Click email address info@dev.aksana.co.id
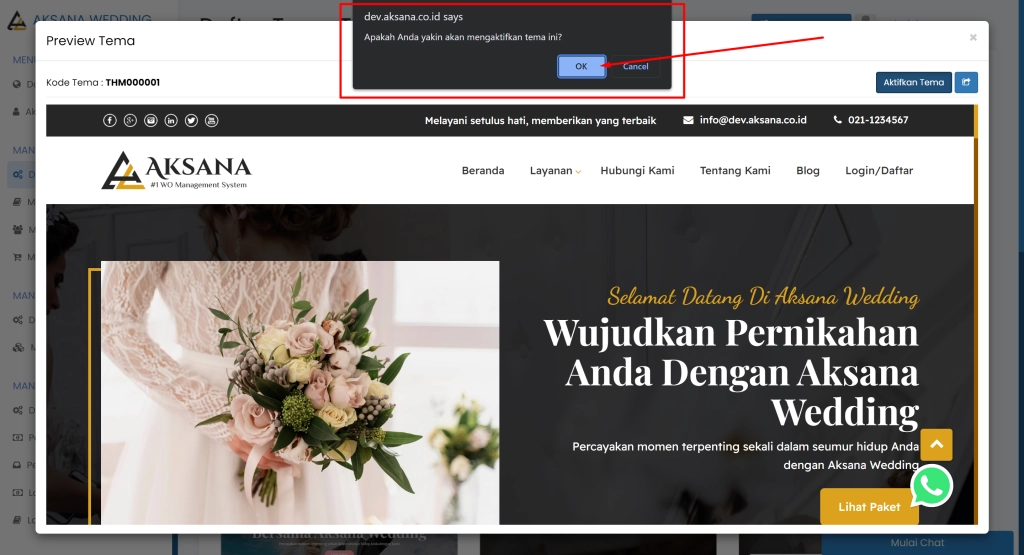This screenshot has width=1024, height=555. 753,120
